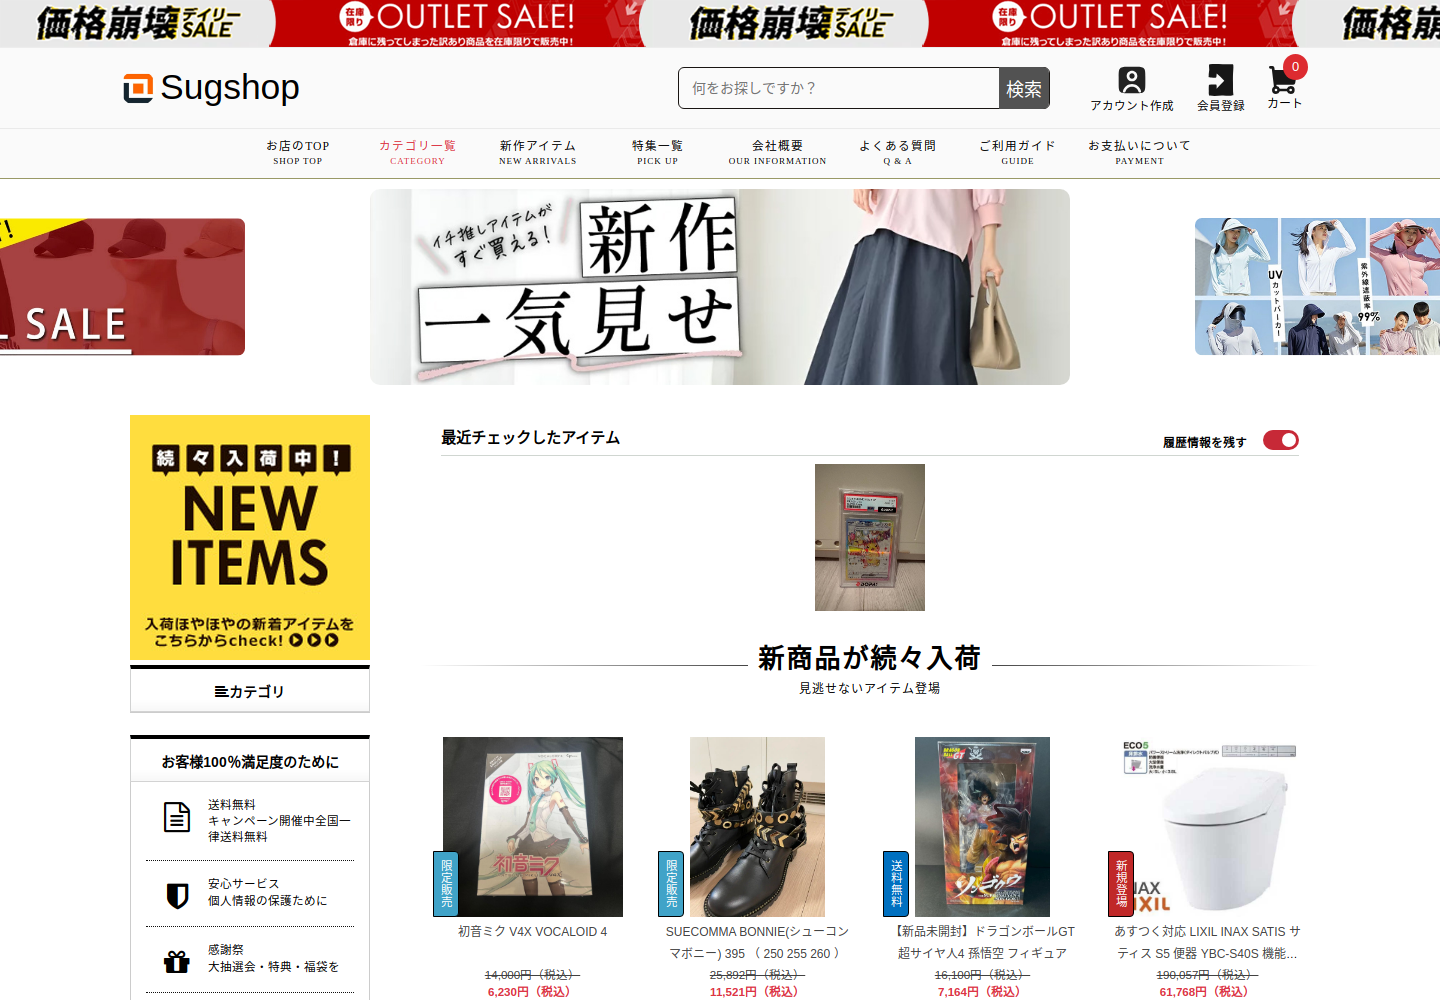This screenshot has height=1000, width=1440.
Task: Click the 感謝祭 lottery text
Action: click(x=273, y=958)
